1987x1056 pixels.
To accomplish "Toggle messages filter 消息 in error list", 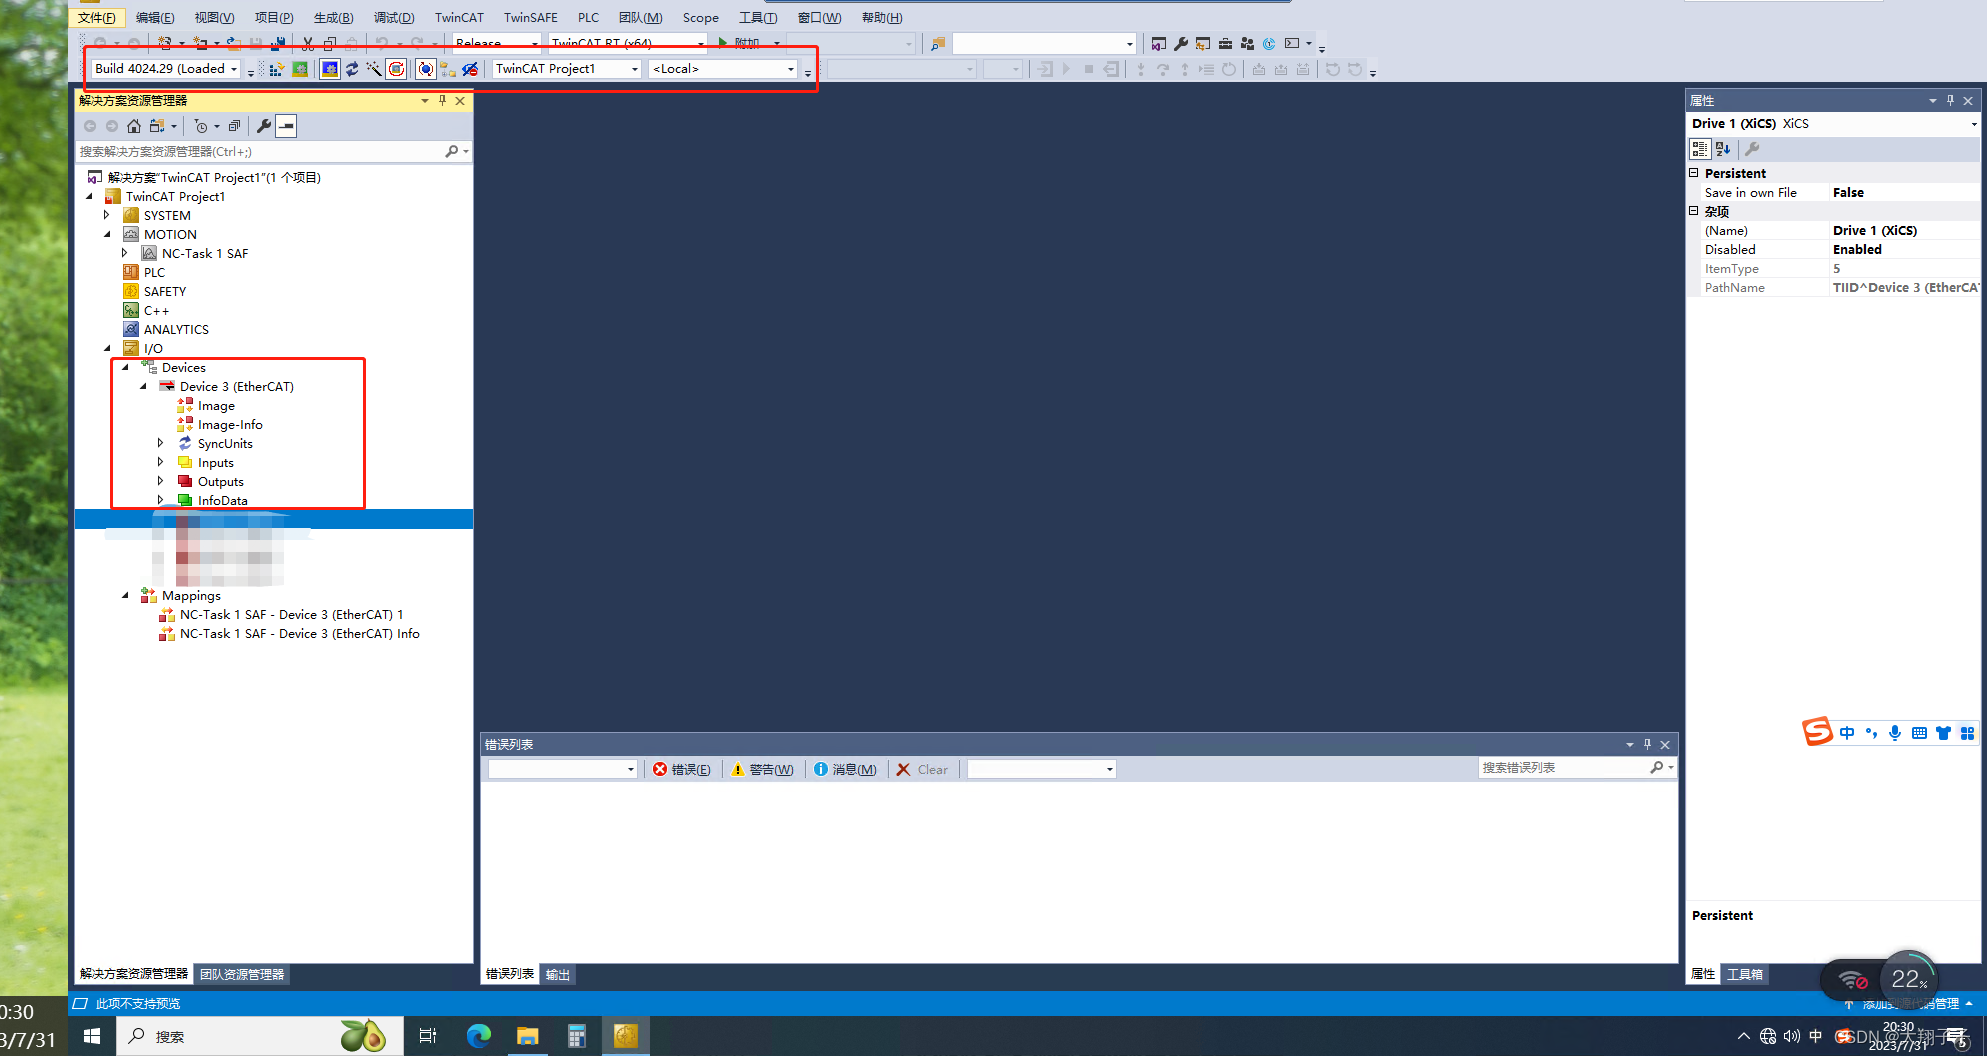I will 845,769.
